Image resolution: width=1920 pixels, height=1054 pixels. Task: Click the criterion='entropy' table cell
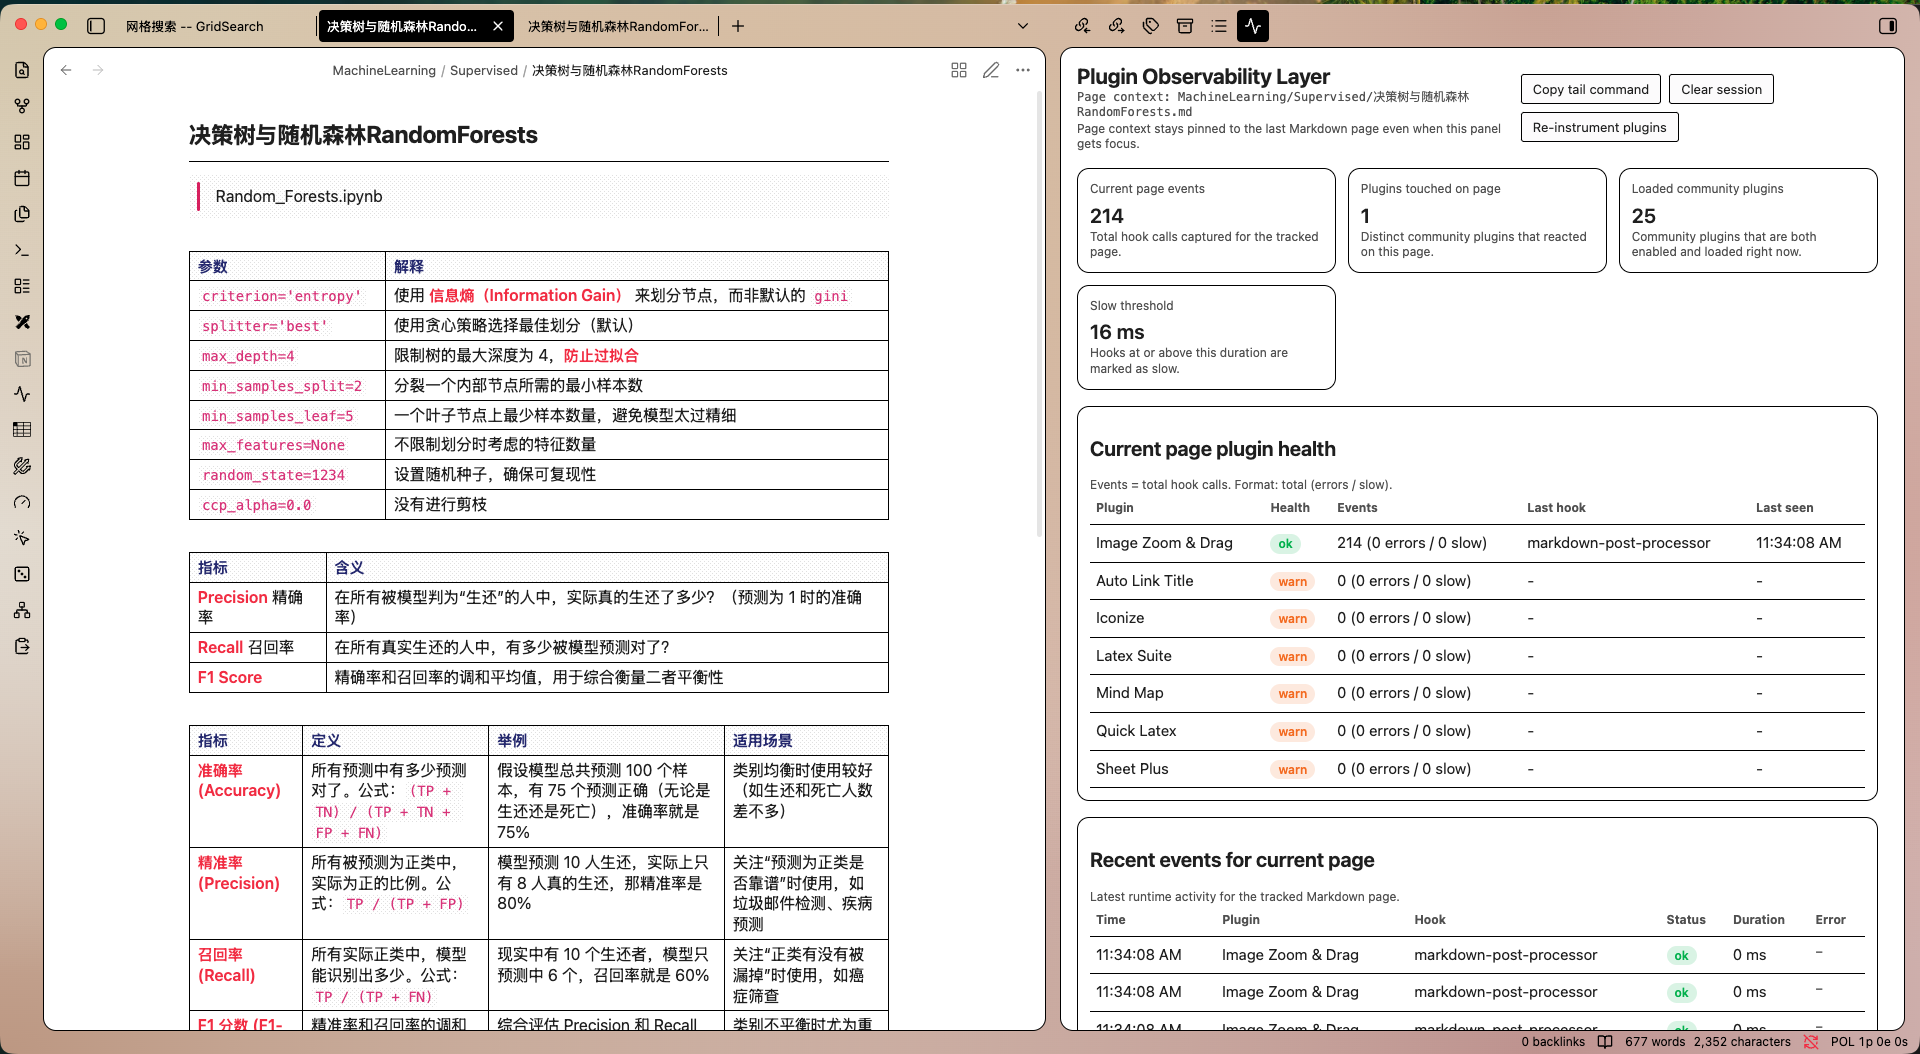[287, 296]
